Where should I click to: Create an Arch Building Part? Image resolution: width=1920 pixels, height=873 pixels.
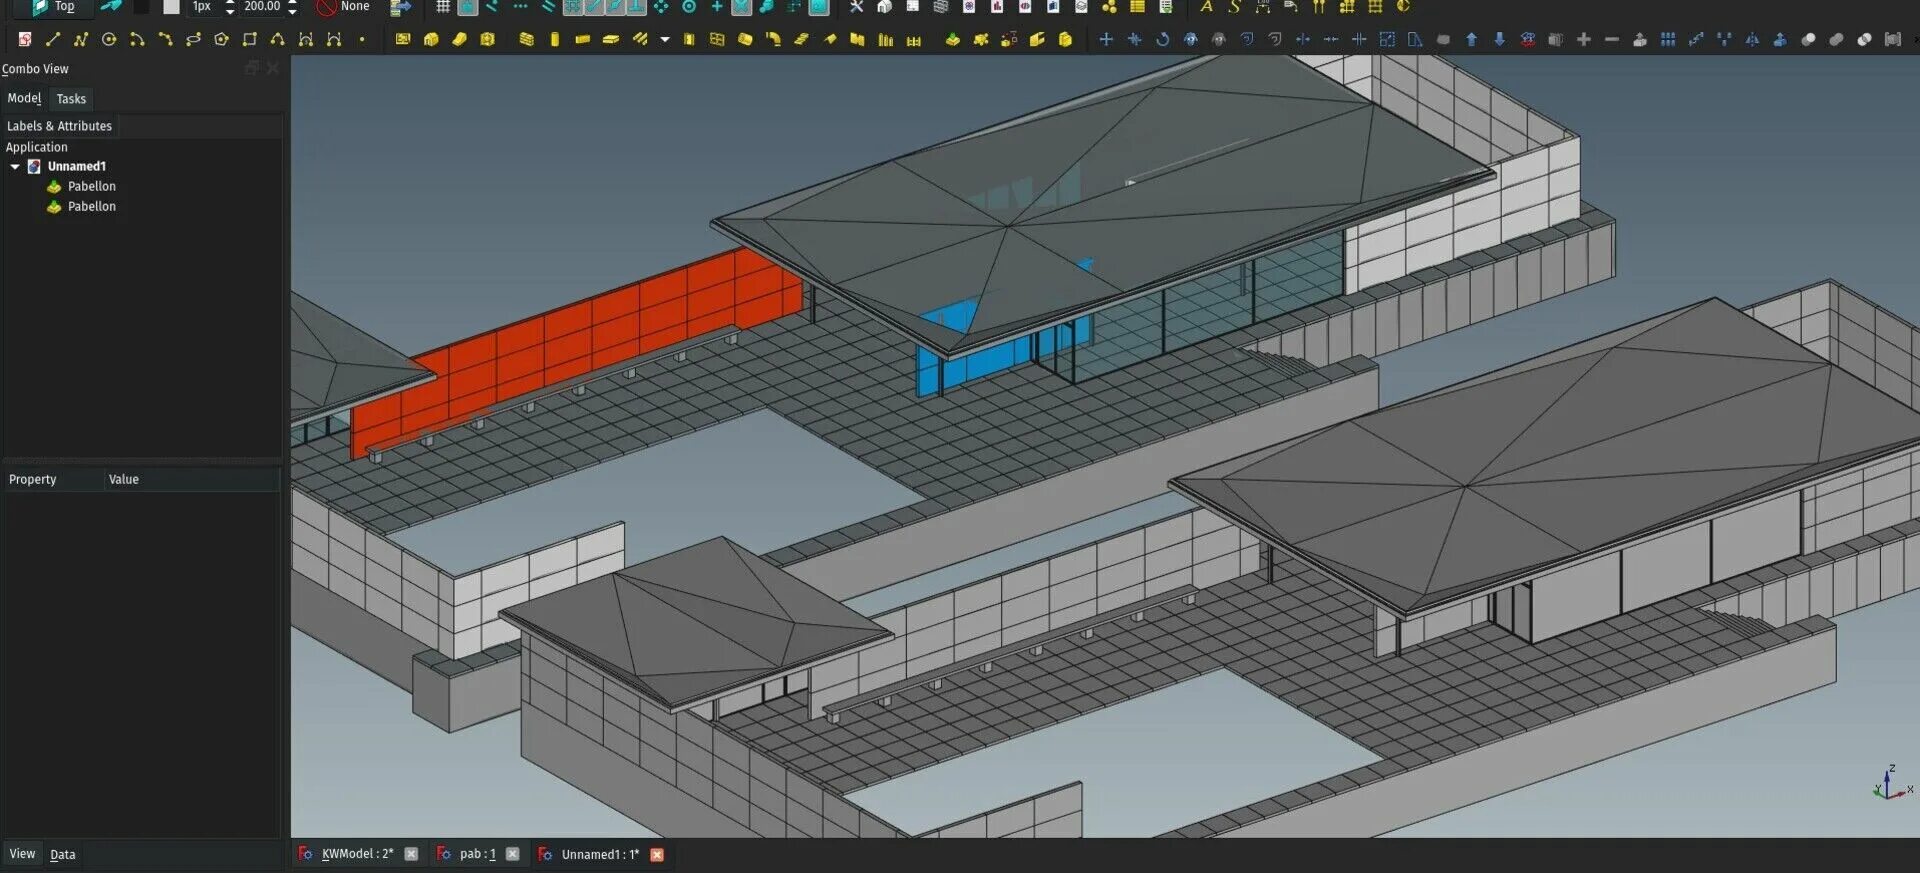tap(431, 40)
